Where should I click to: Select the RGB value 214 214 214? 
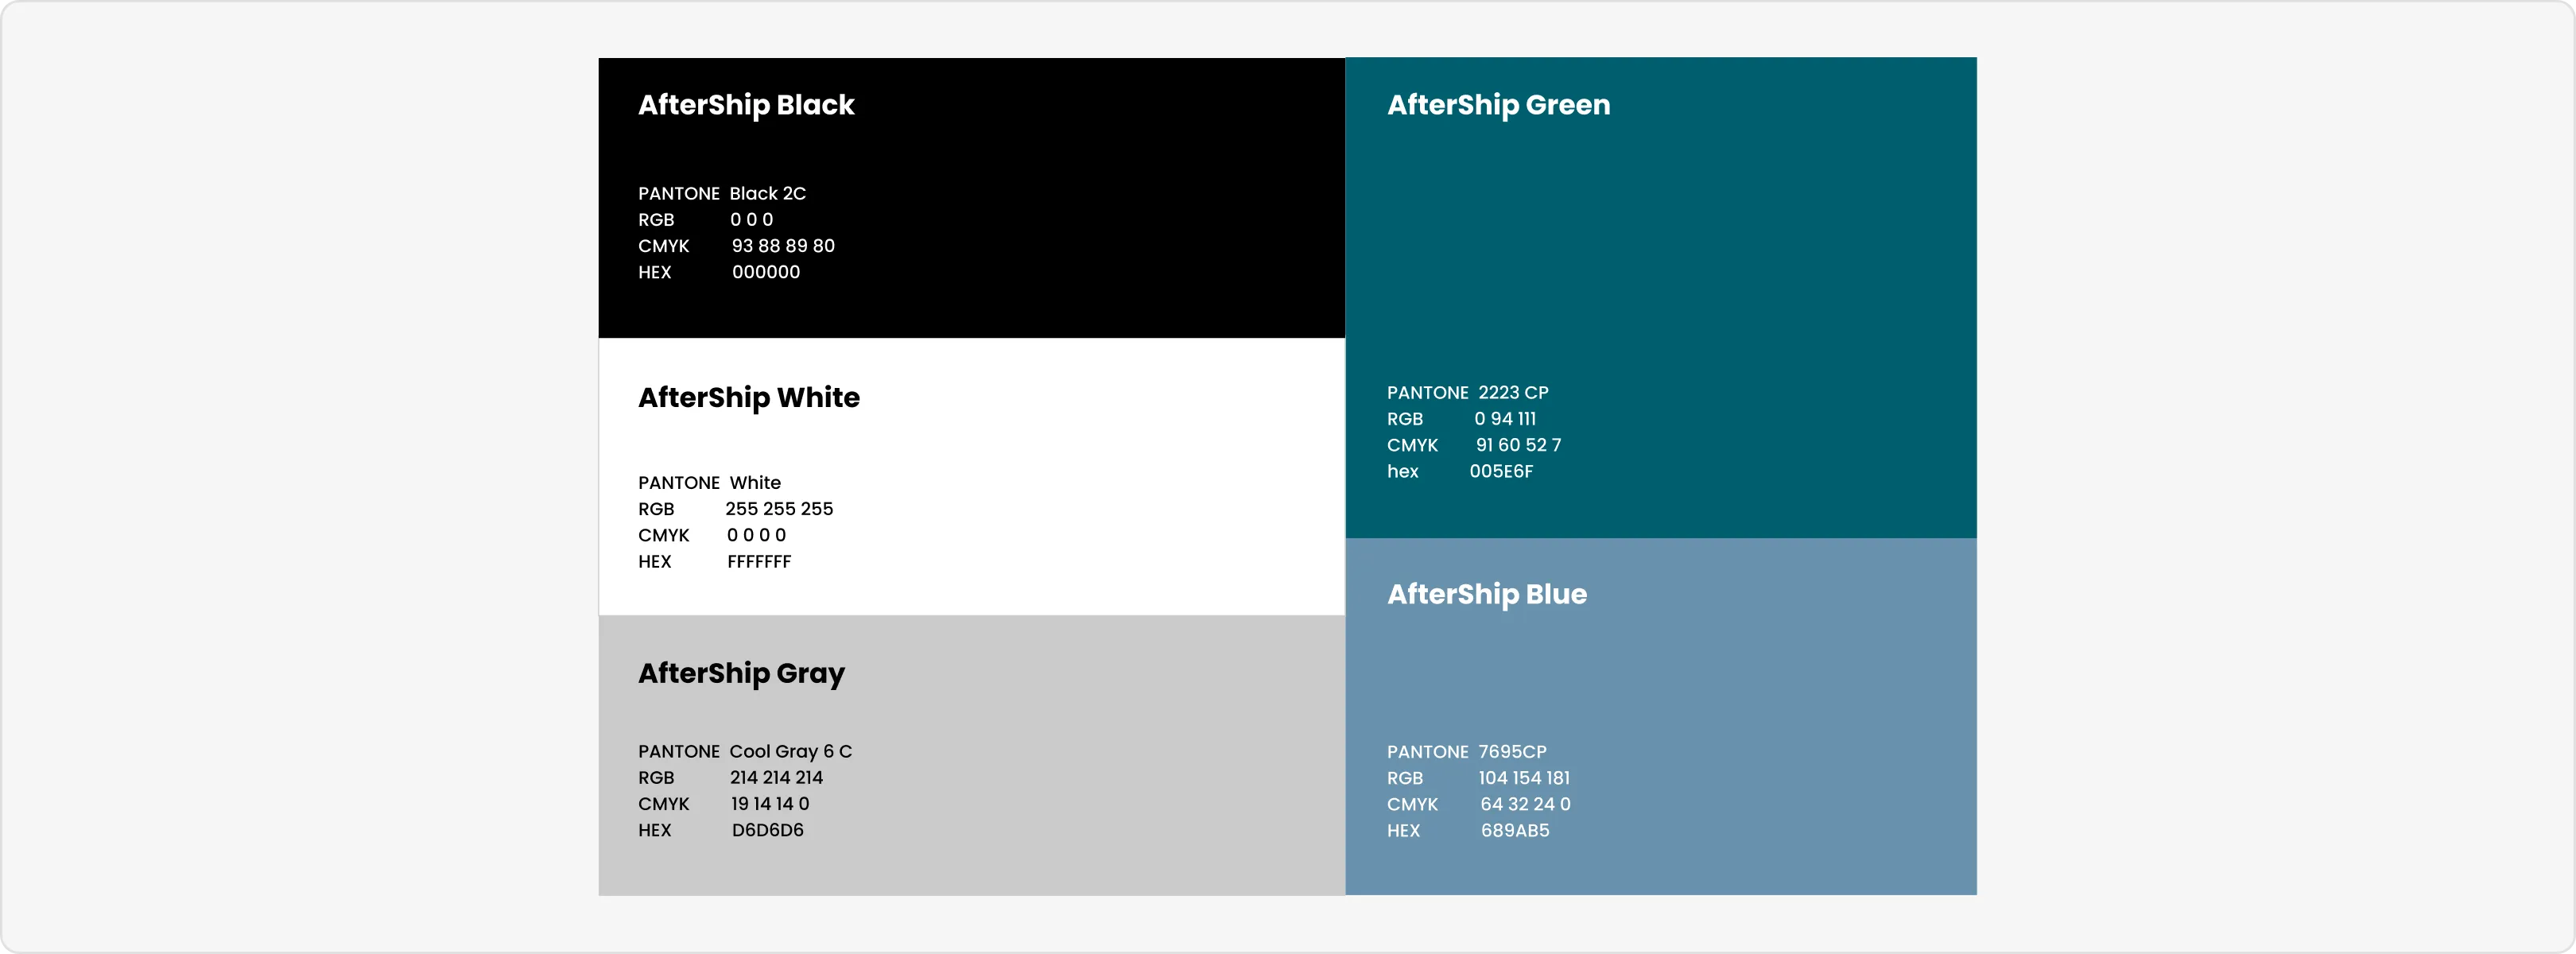click(x=776, y=778)
